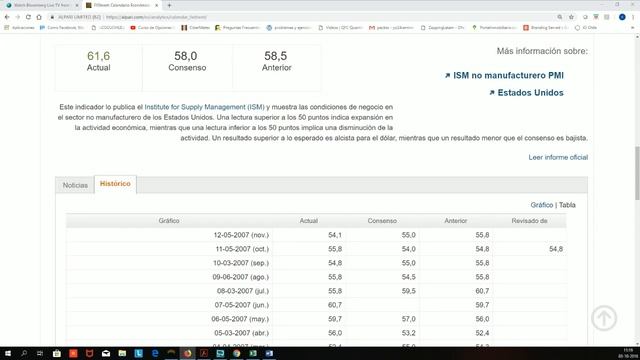Select the 07-05-2007 (jun.) row date
640x360 pixels.
coord(242,305)
